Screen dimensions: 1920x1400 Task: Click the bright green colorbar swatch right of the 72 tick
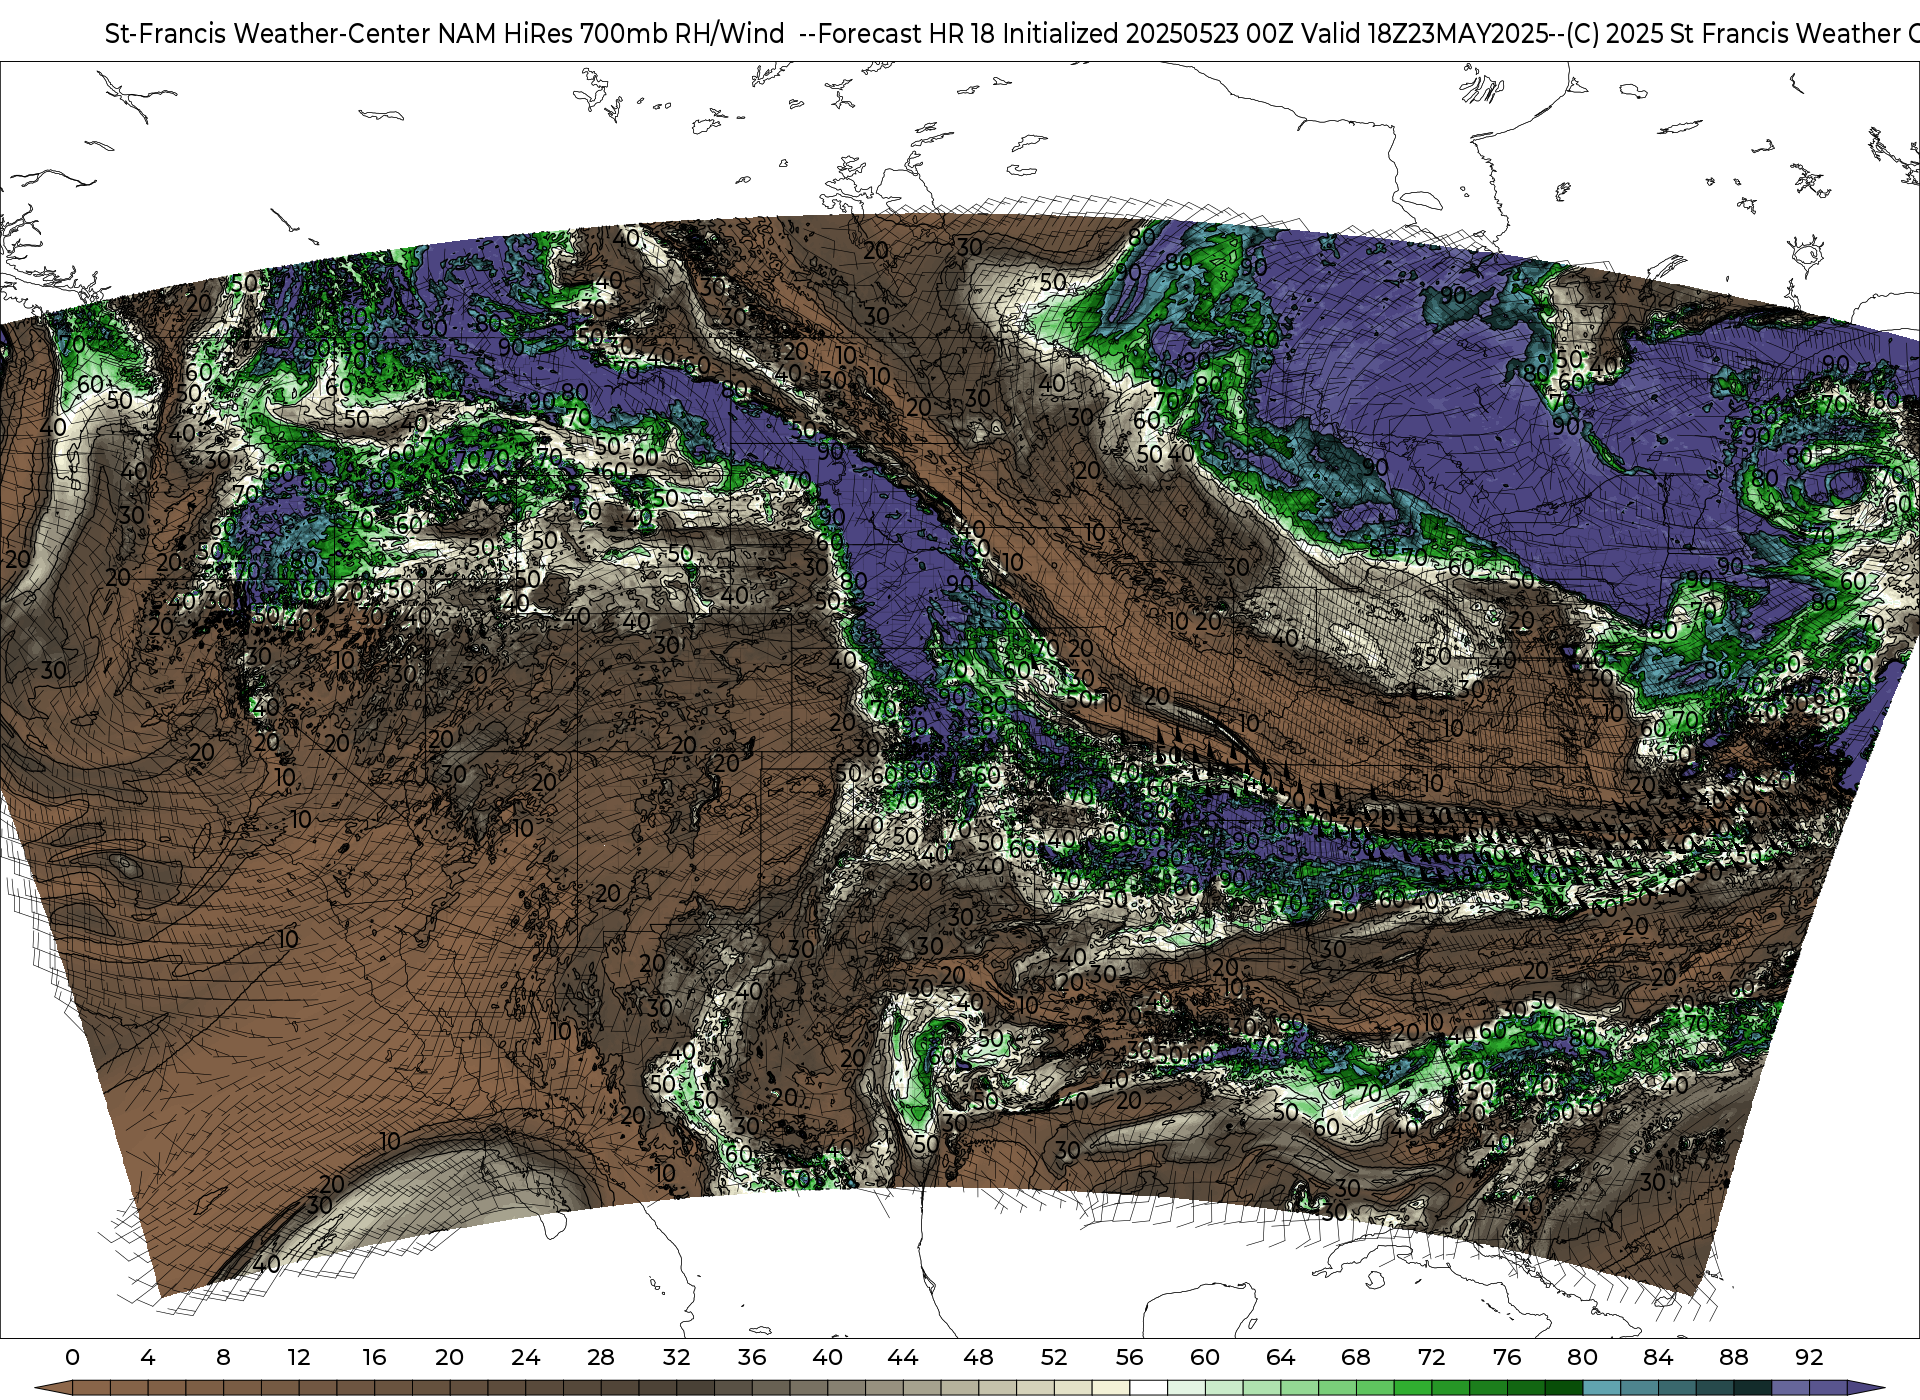coord(1450,1388)
